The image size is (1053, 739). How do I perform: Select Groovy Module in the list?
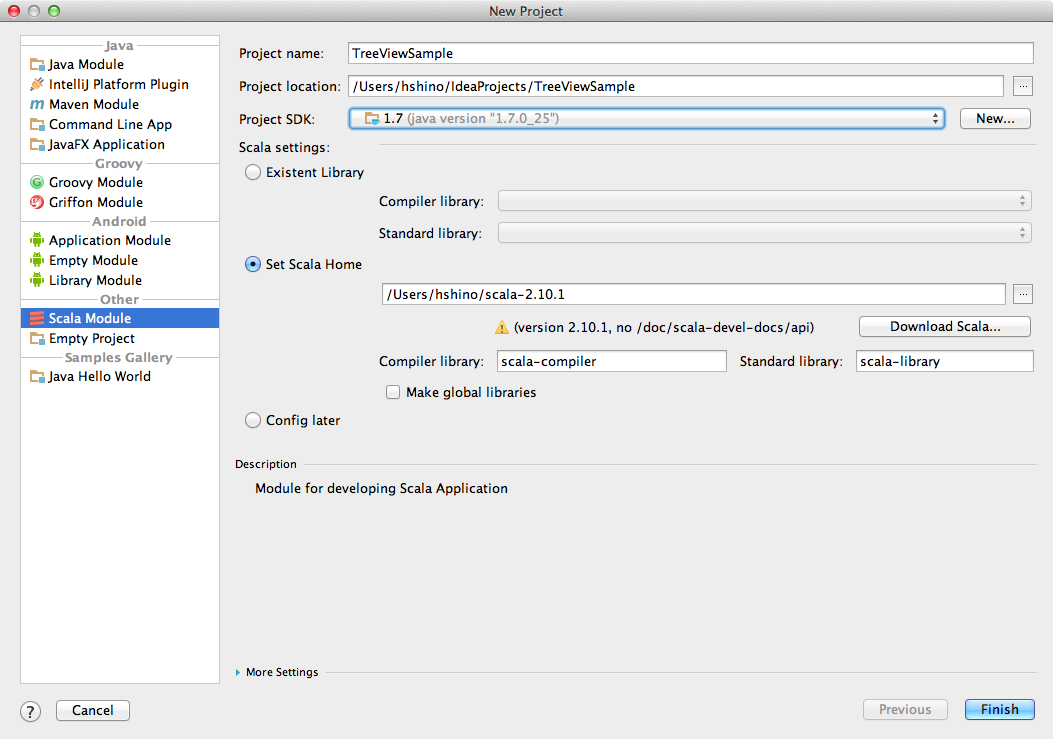click(120, 182)
